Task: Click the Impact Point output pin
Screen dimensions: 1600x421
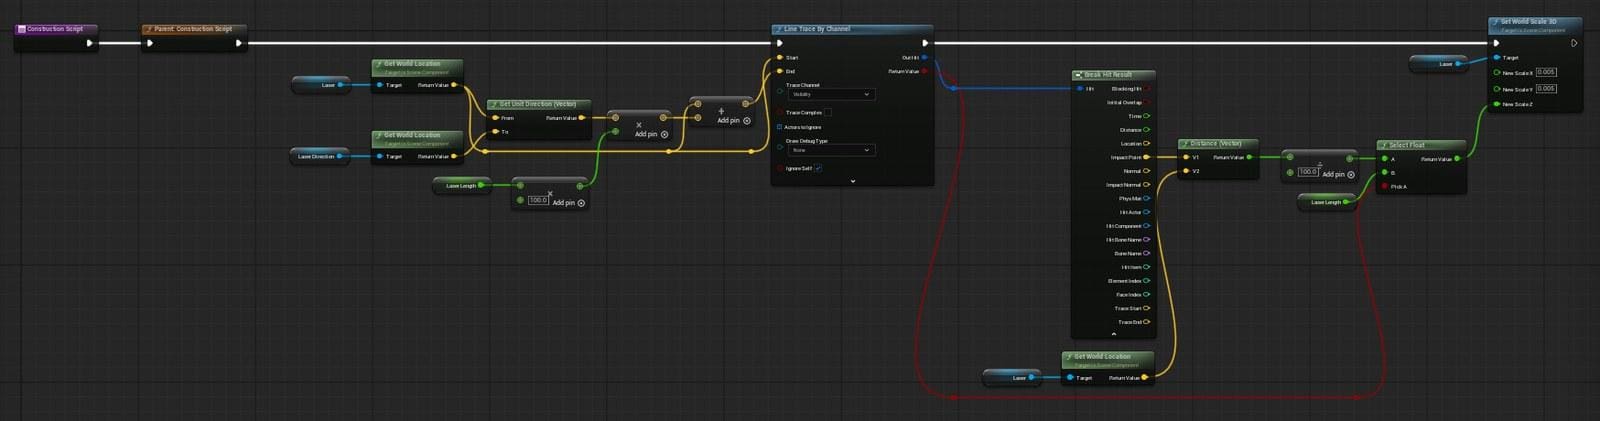Action: click(1147, 157)
